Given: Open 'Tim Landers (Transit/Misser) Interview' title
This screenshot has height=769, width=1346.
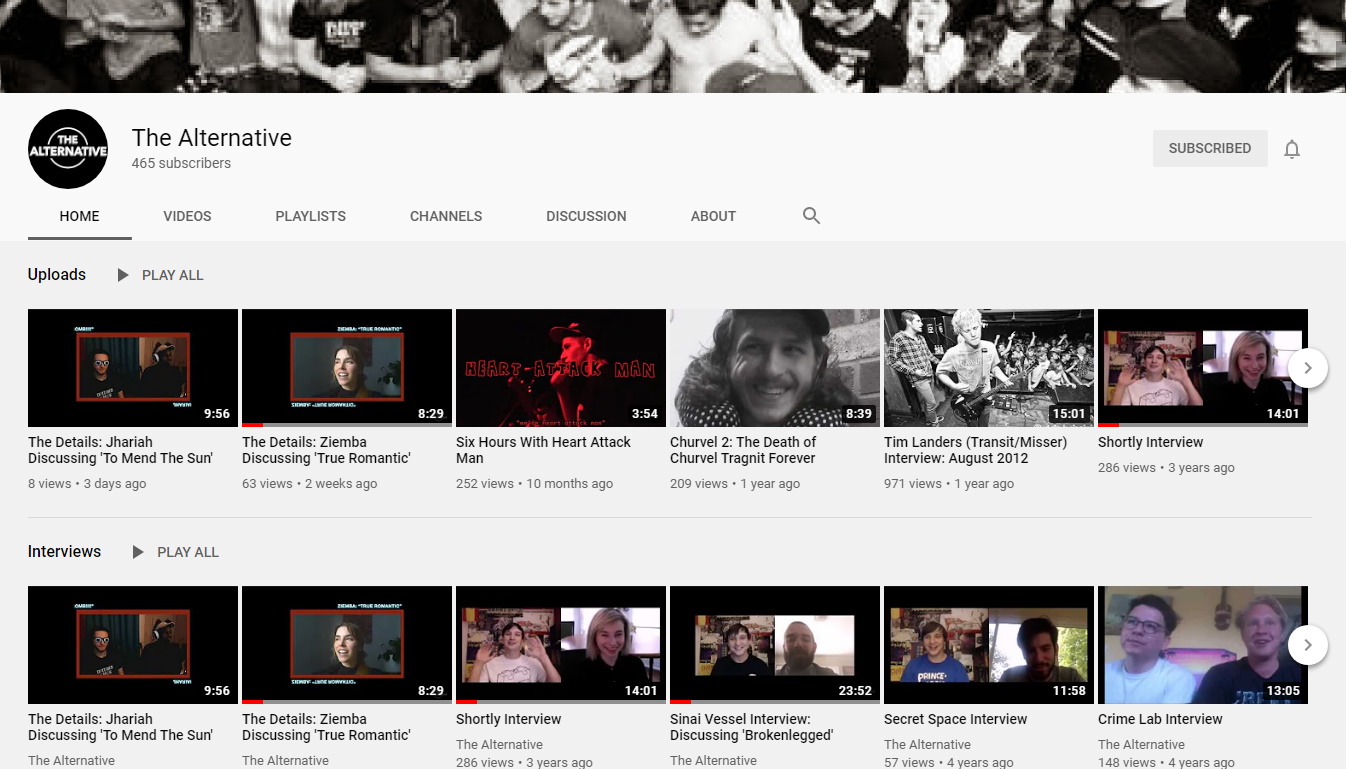Looking at the screenshot, I should click(x=976, y=450).
